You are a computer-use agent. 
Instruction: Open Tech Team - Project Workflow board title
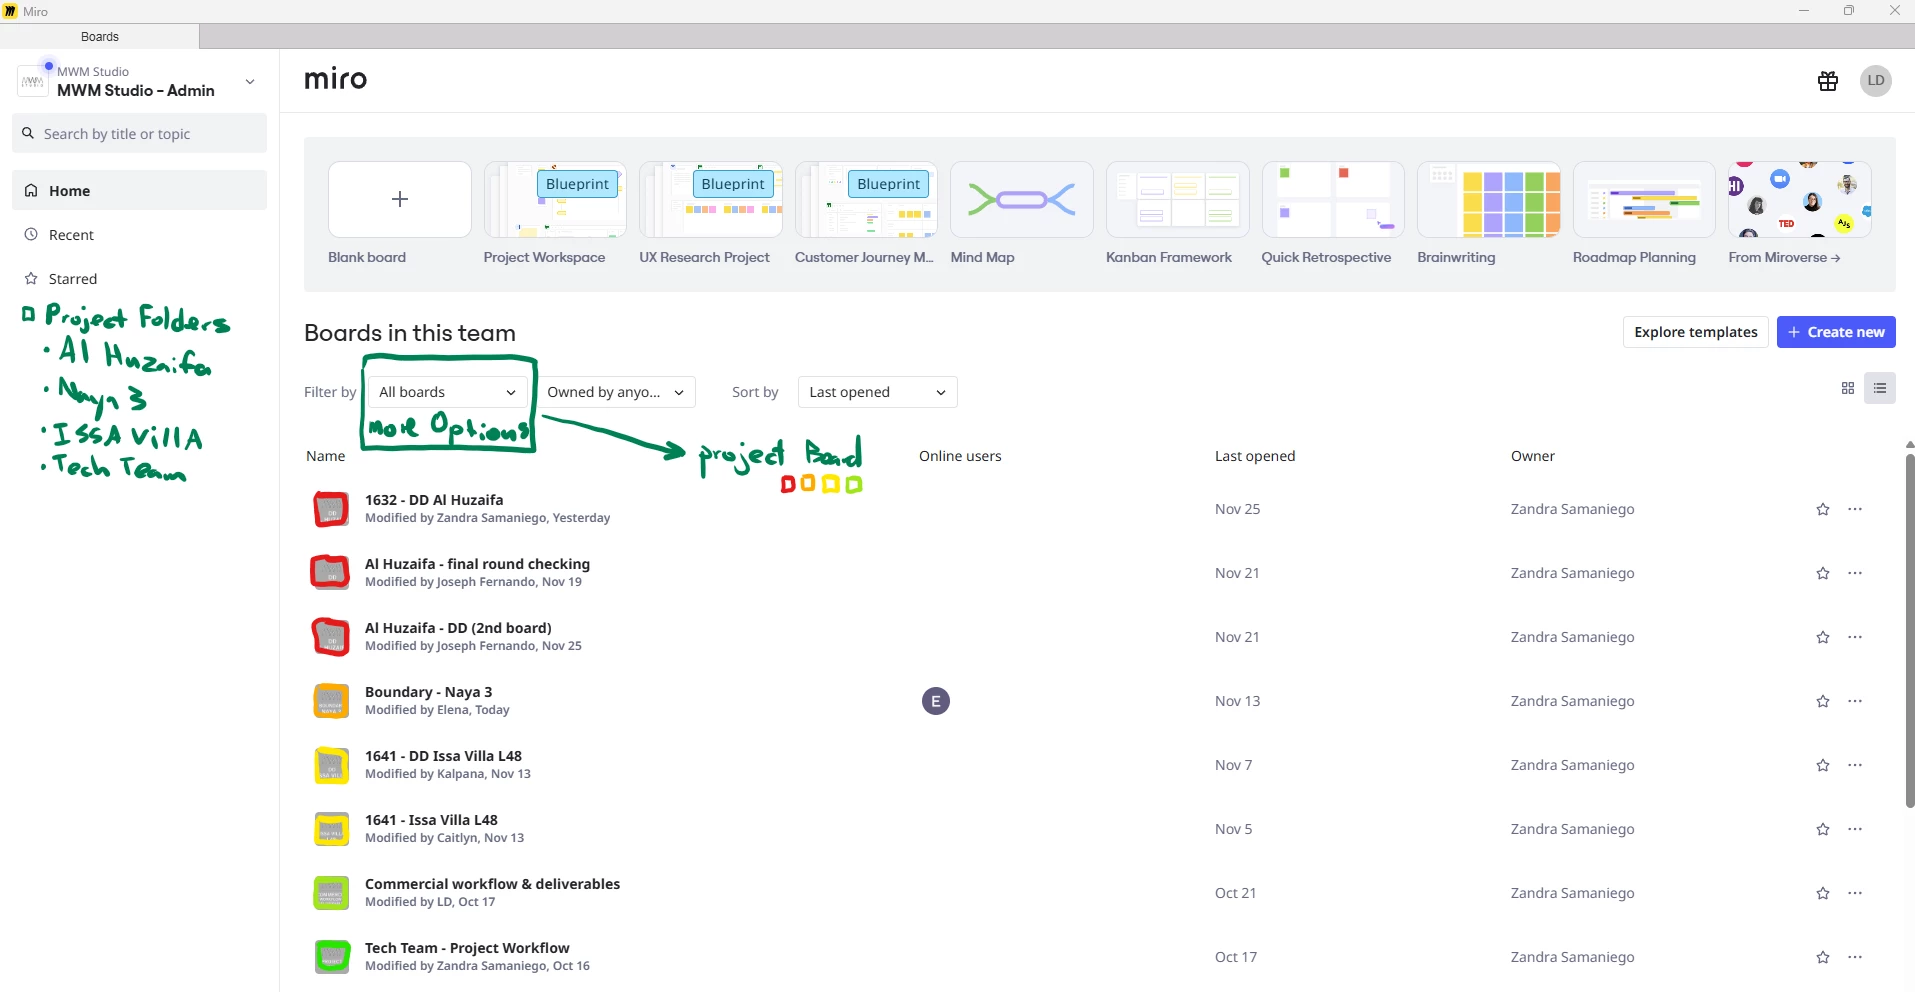click(467, 948)
